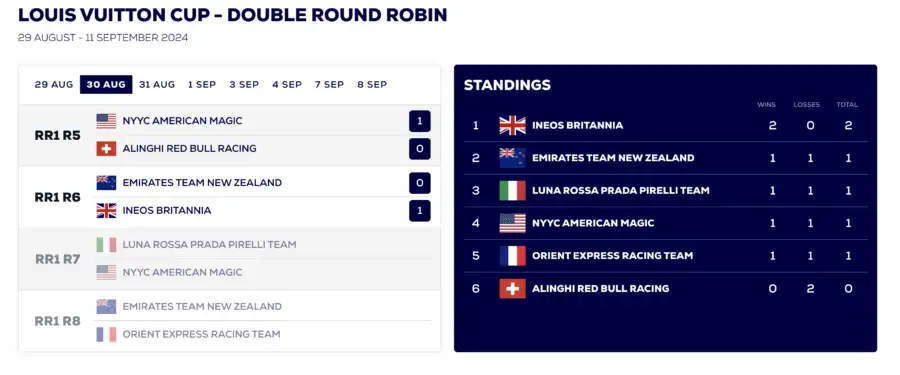Screen dimensions: 900x375
Task: Open the 1 SEP schedule tab
Action: click(202, 84)
